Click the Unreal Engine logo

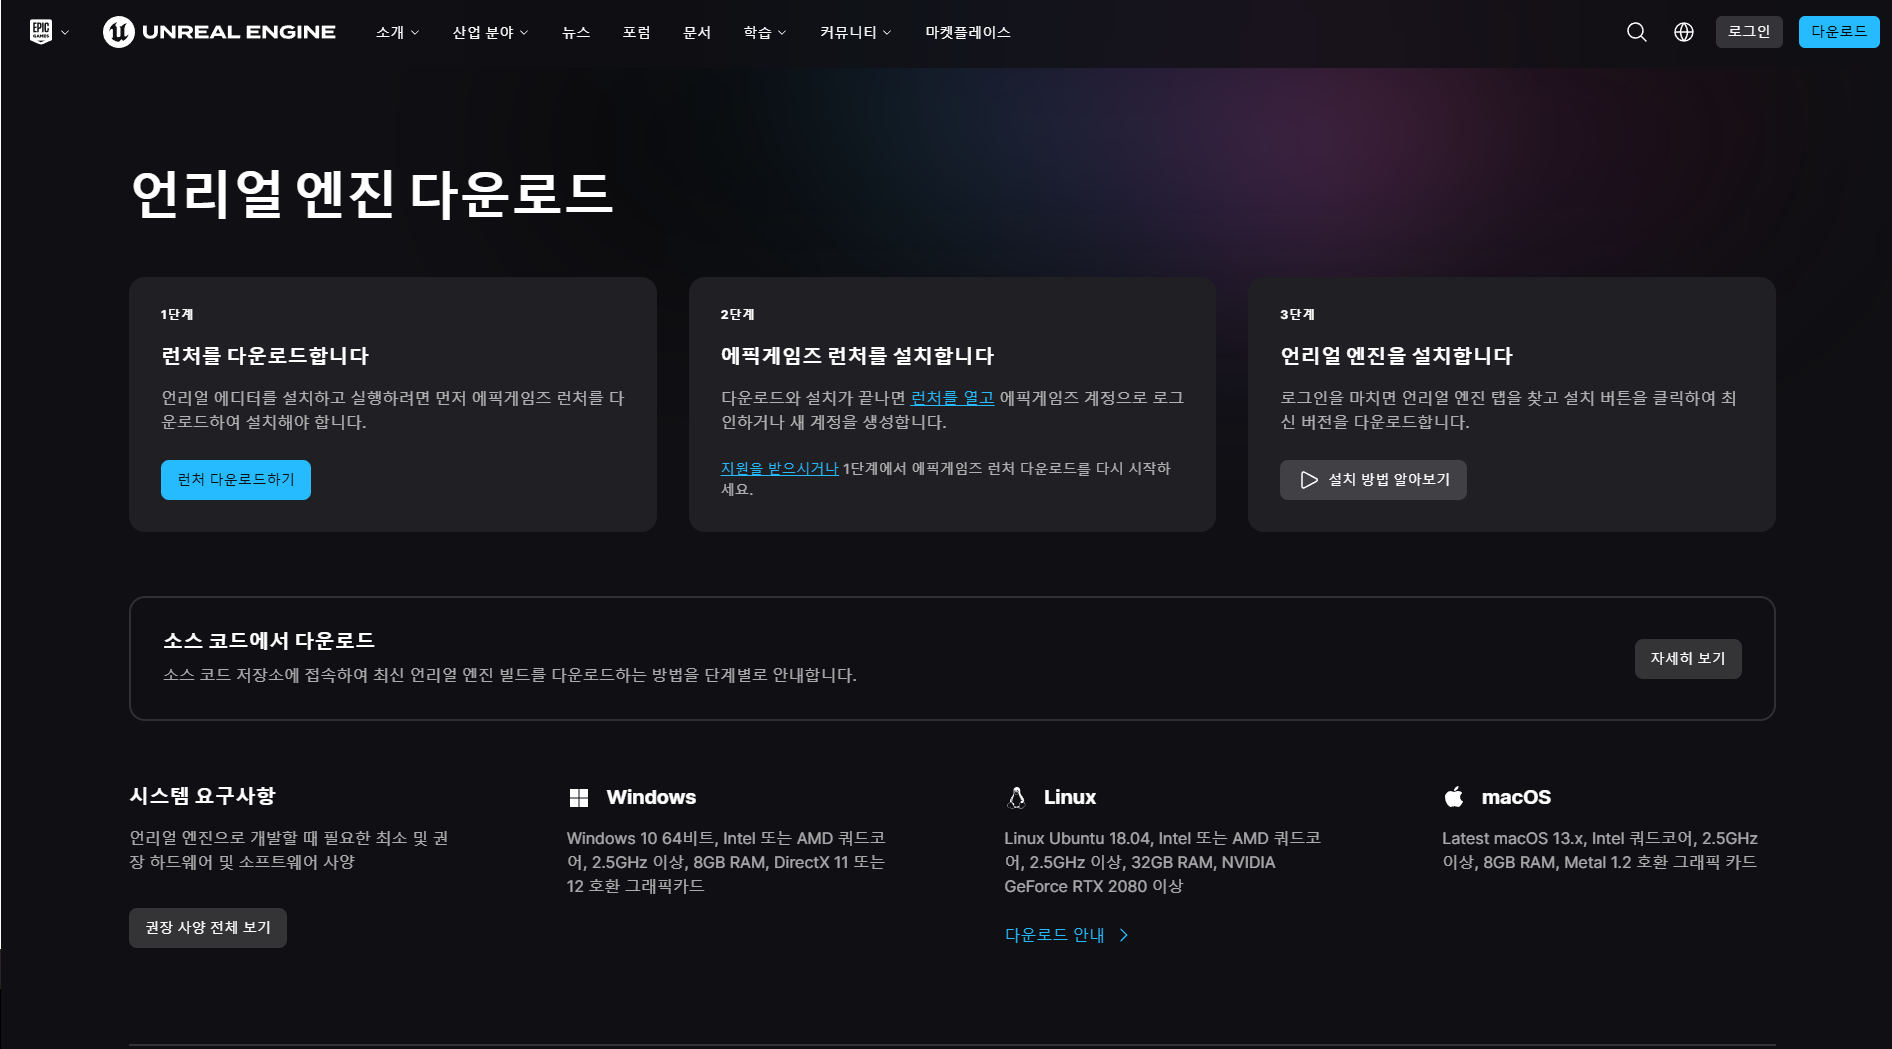[219, 32]
